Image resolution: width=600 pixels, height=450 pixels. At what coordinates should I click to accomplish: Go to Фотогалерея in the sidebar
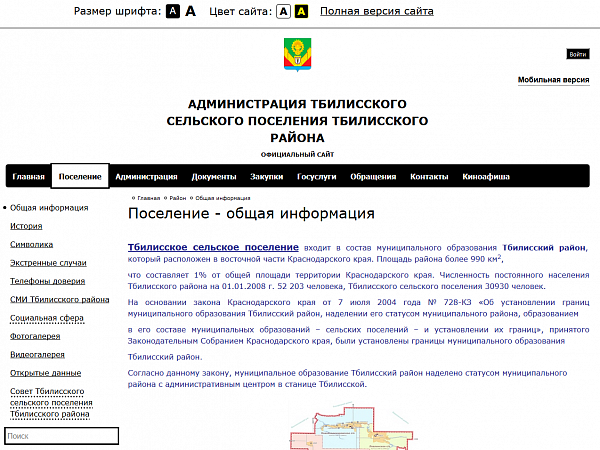tap(36, 335)
